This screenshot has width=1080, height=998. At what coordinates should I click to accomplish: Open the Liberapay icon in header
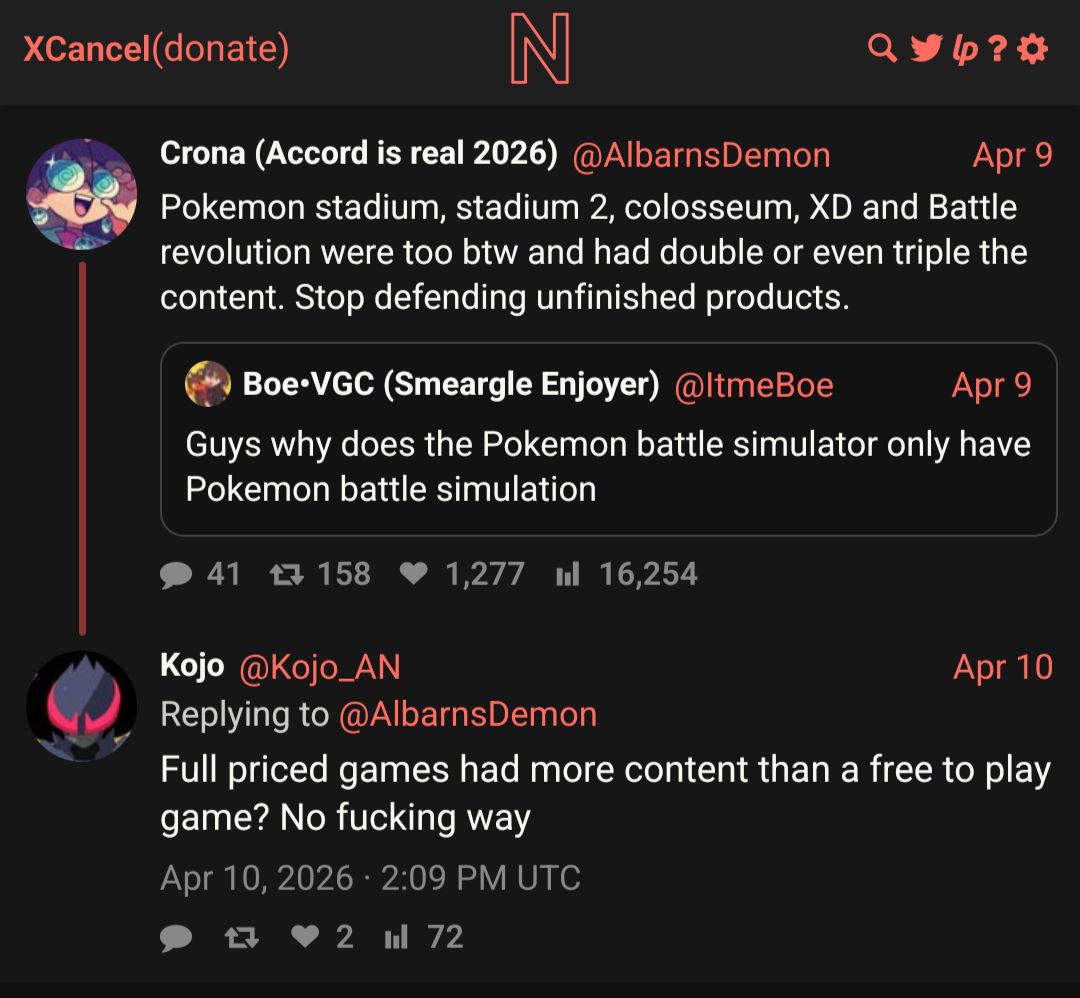point(965,50)
